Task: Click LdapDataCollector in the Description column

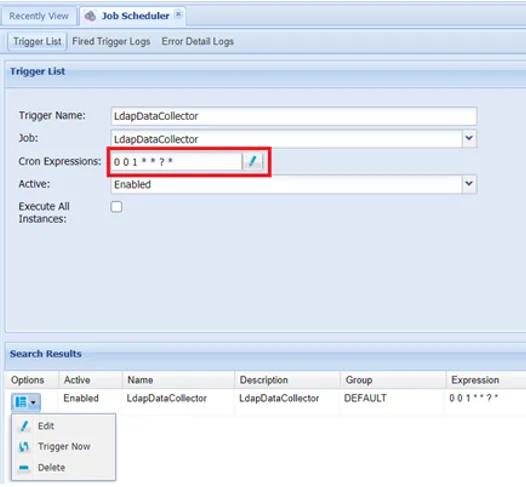Action: click(279, 398)
